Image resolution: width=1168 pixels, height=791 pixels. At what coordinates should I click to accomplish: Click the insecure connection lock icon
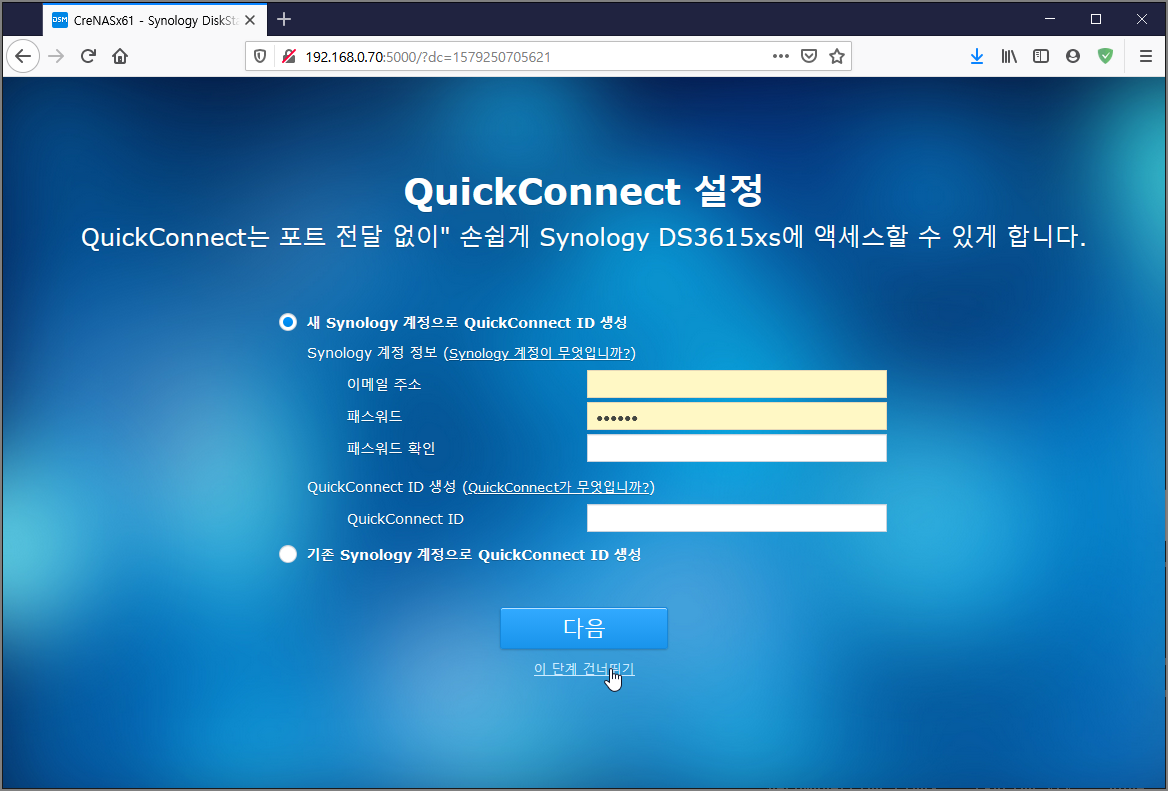(289, 57)
